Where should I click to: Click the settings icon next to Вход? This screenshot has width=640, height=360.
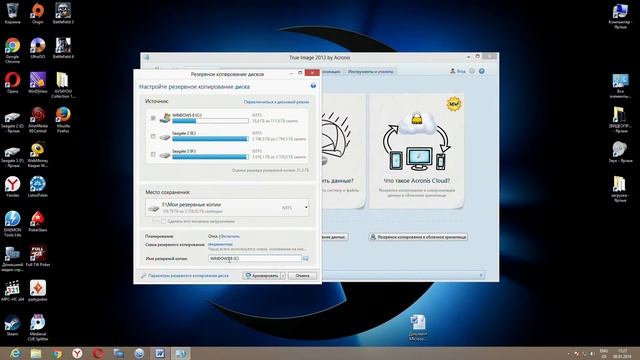[472, 71]
